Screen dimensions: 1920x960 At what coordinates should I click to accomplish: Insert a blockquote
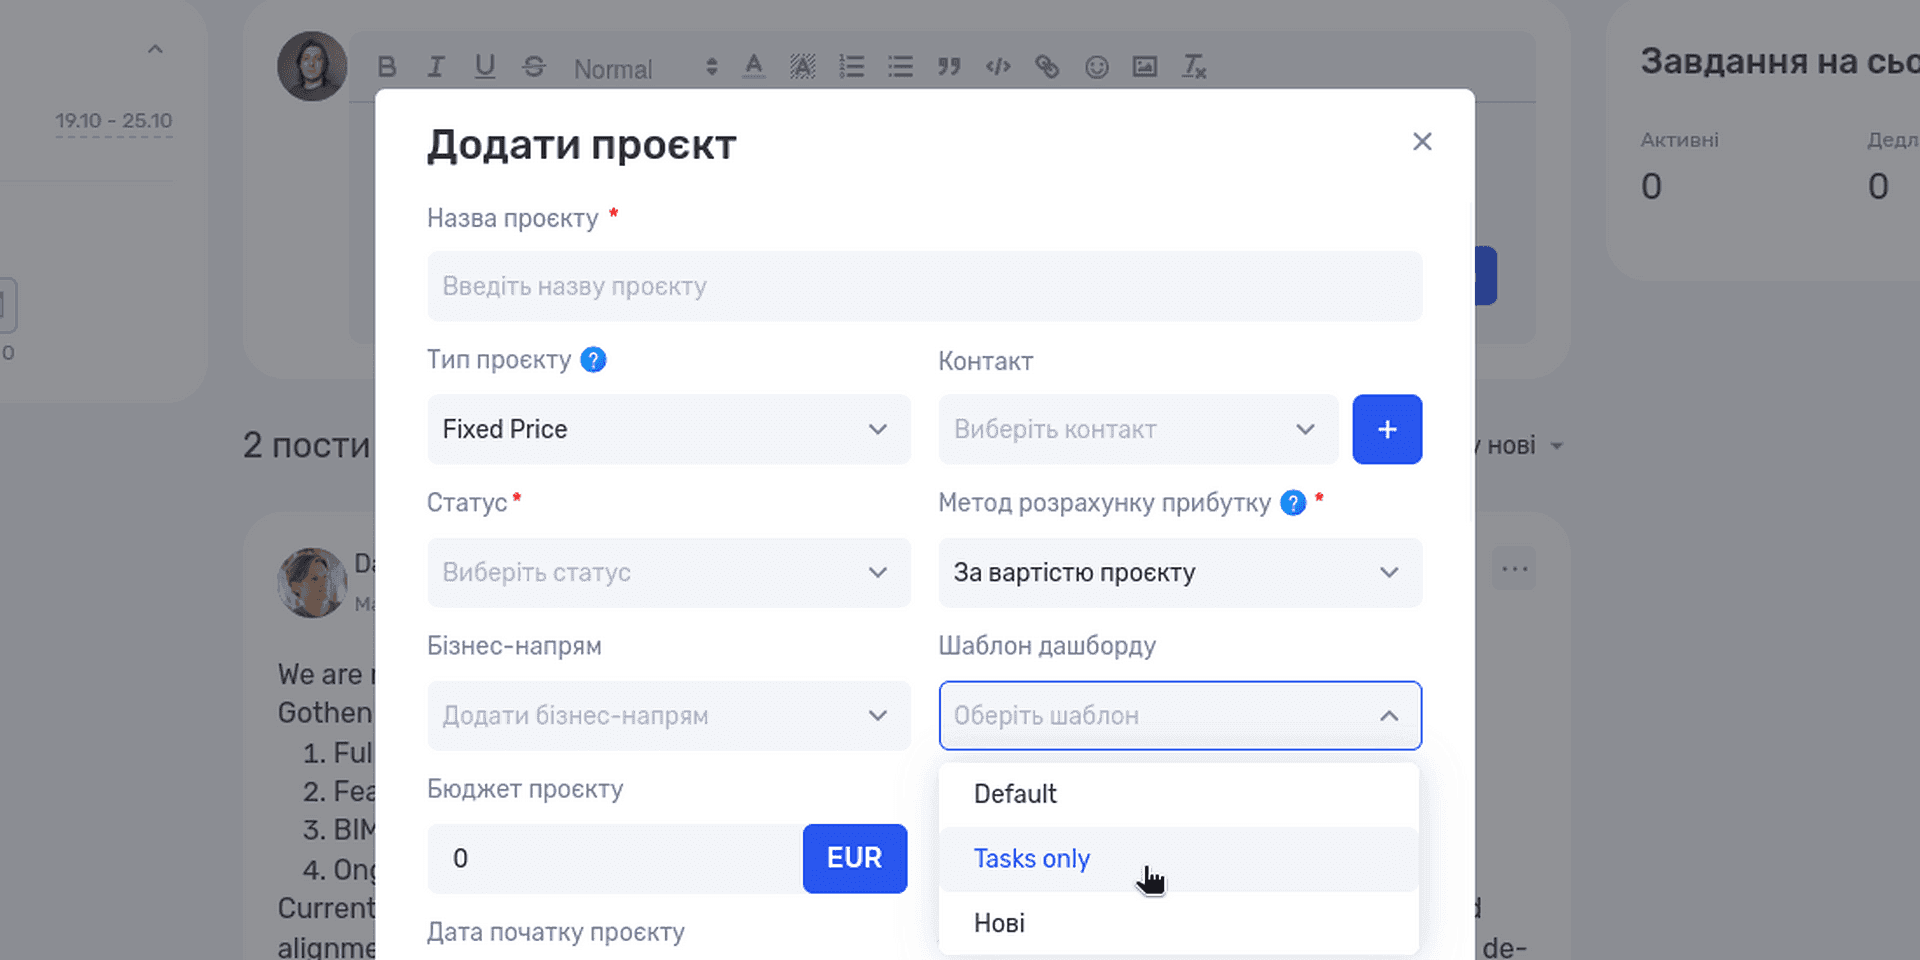tap(949, 67)
